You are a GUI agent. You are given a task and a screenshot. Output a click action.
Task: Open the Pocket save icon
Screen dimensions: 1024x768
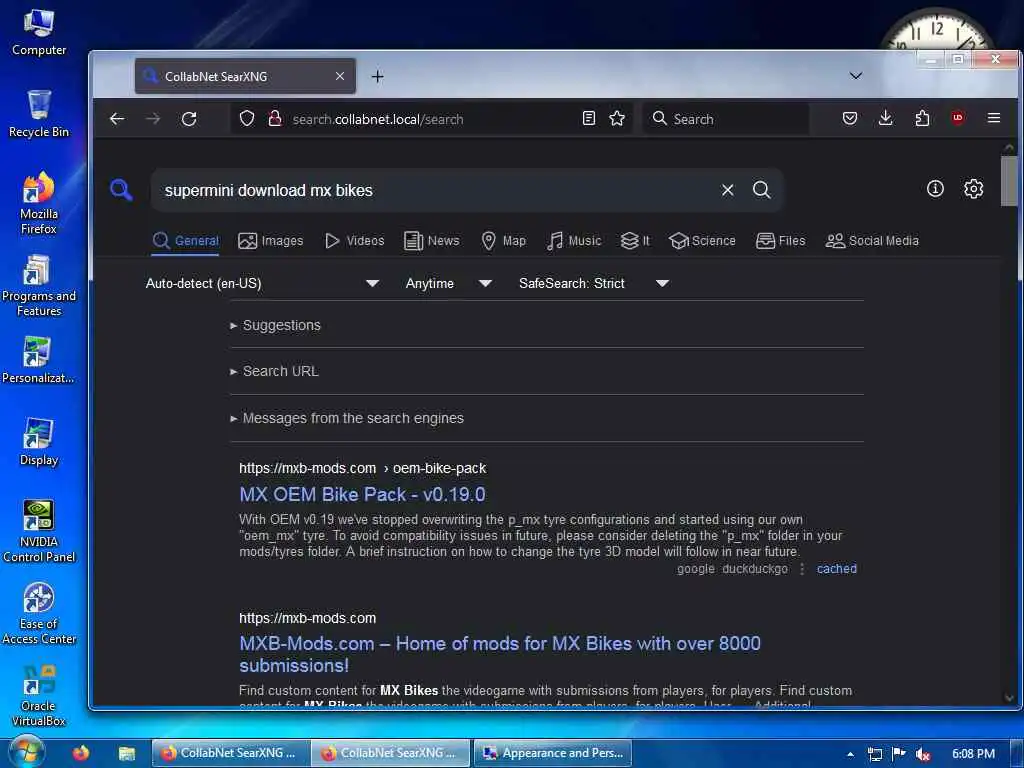850,118
